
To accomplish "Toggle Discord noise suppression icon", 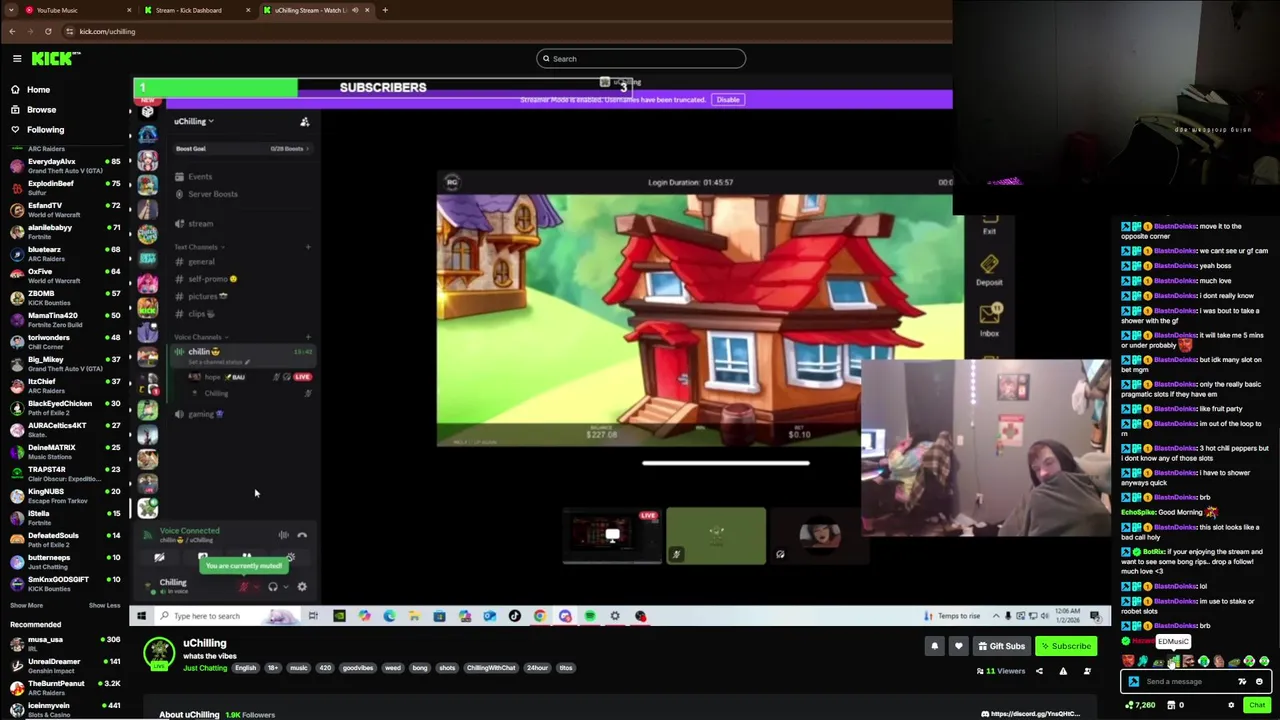I will pos(284,535).
